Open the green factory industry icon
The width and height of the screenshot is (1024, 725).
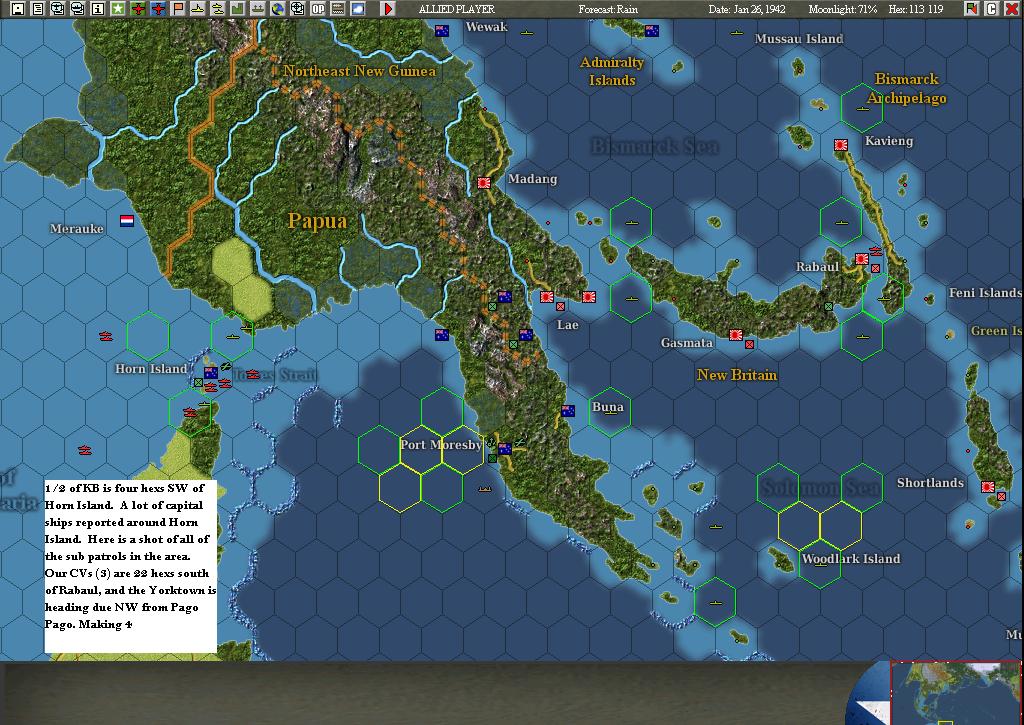238,8
